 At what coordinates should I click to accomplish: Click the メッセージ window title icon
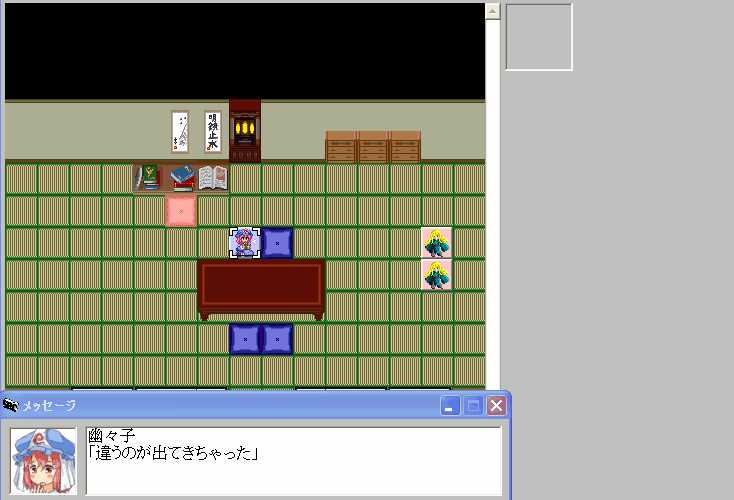(10, 405)
